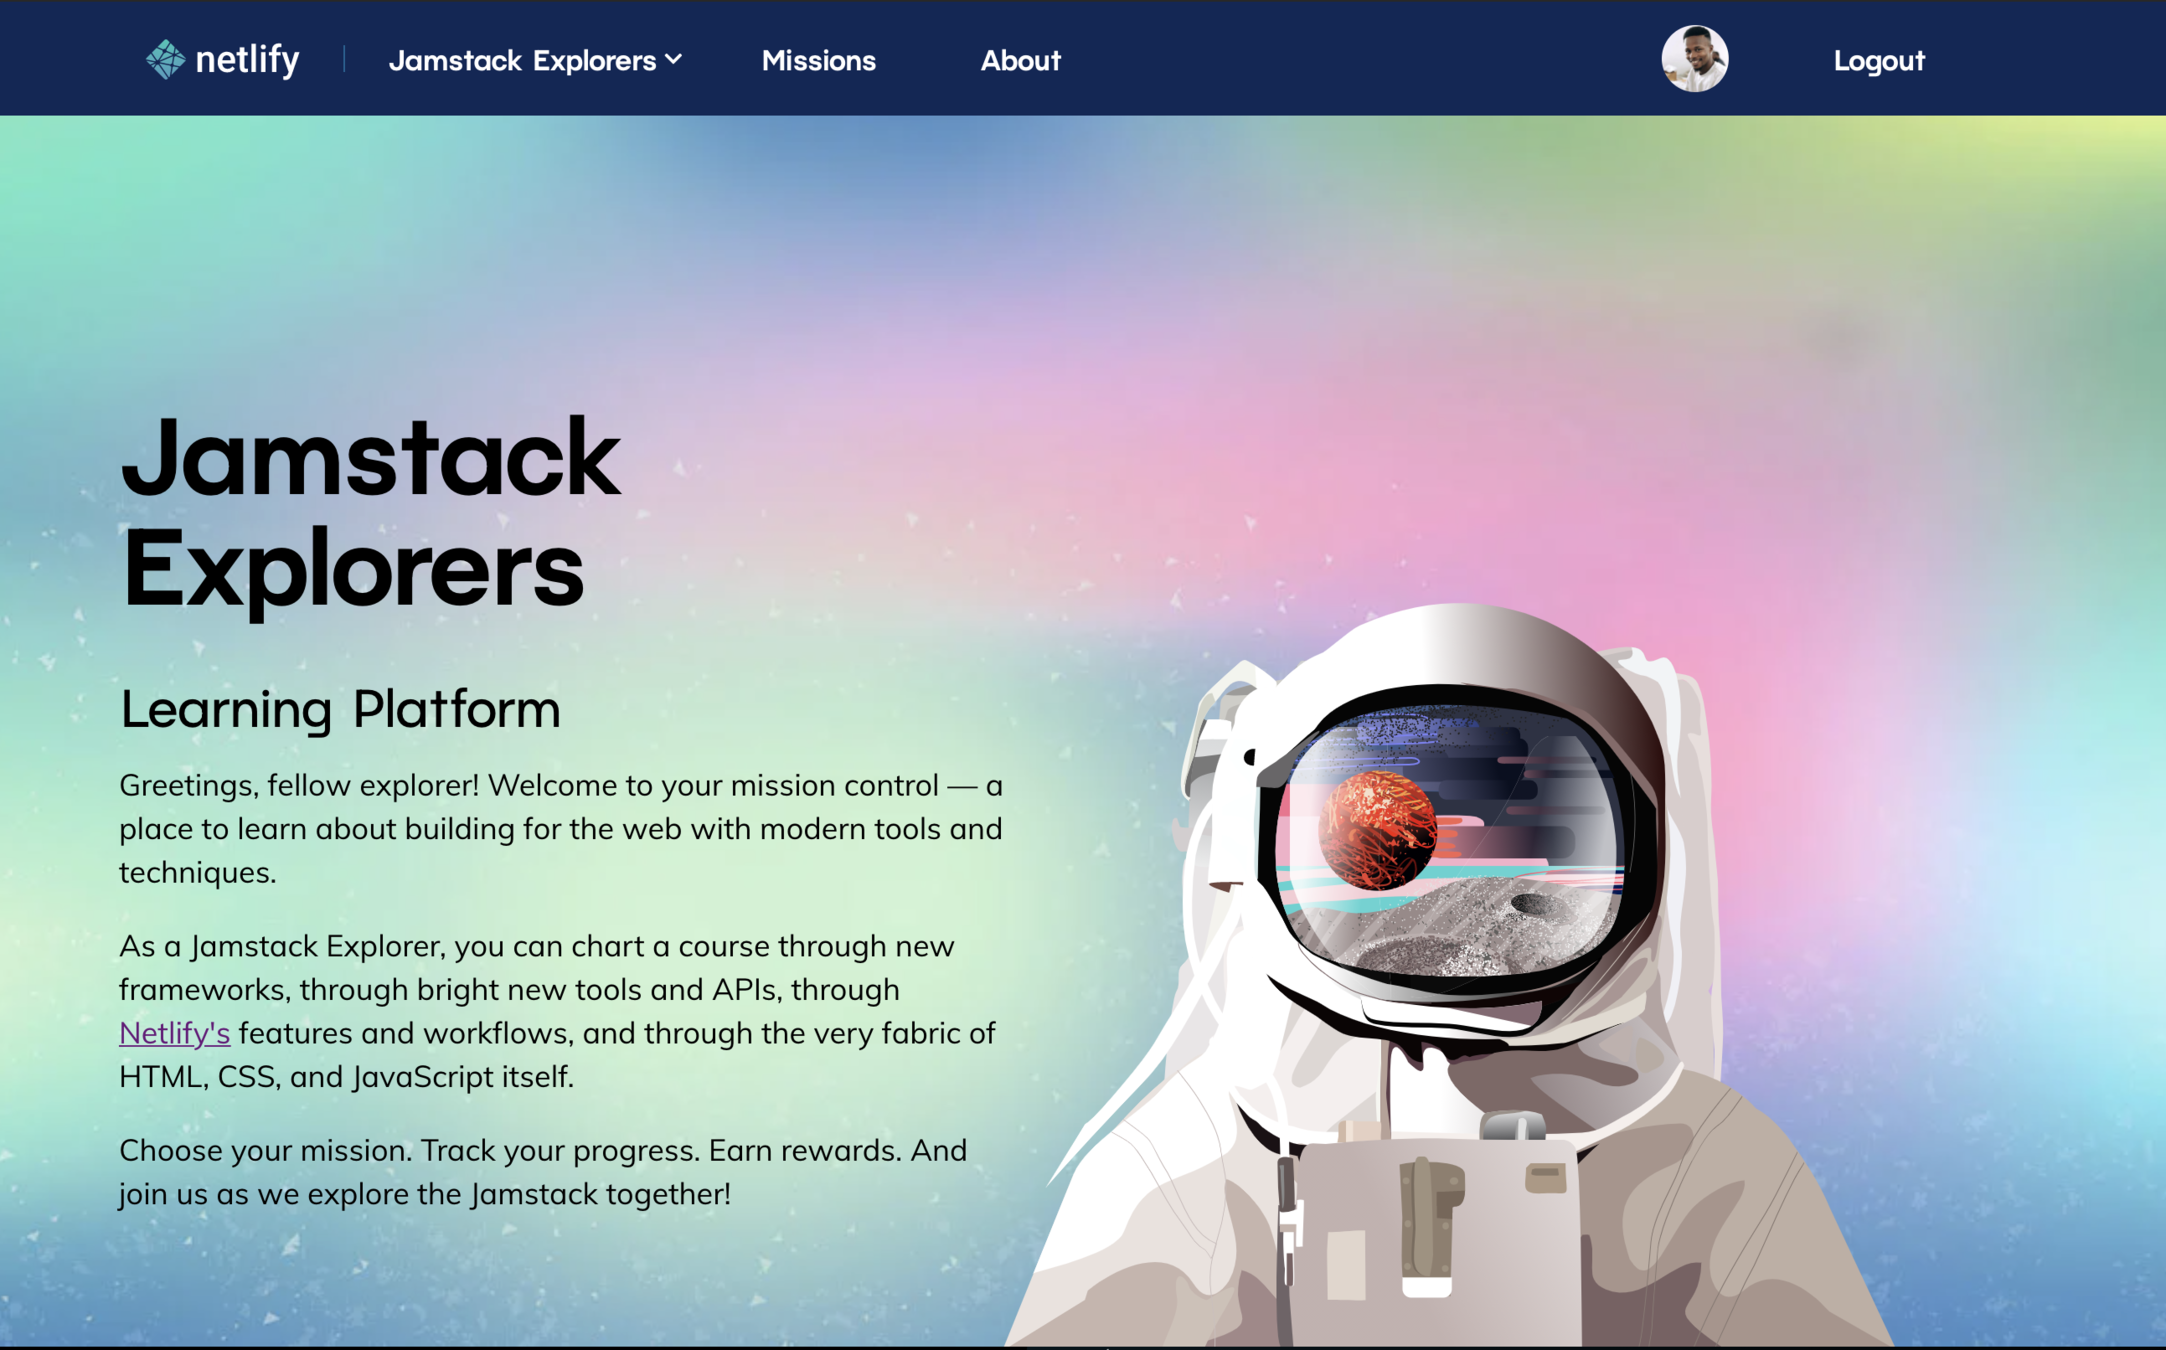2166x1350 pixels.
Task: Click the Netlify diamond logo icon
Action: click(166, 60)
